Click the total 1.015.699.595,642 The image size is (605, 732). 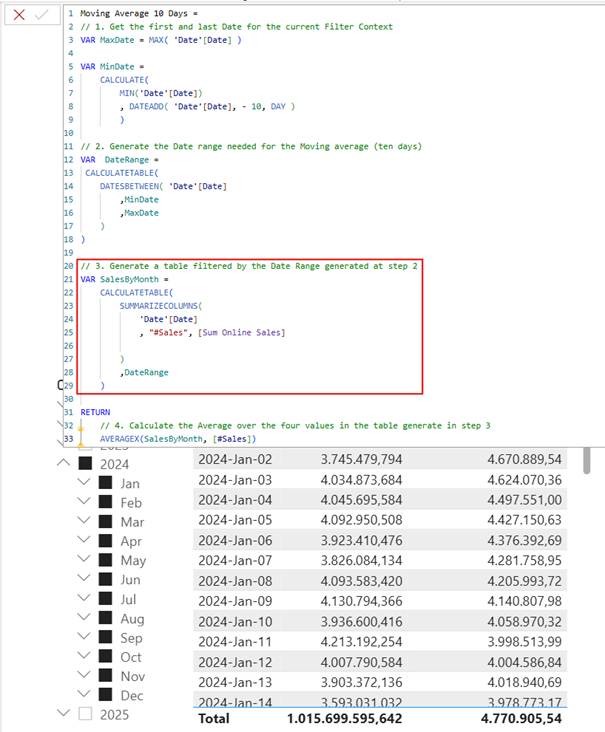345,718
